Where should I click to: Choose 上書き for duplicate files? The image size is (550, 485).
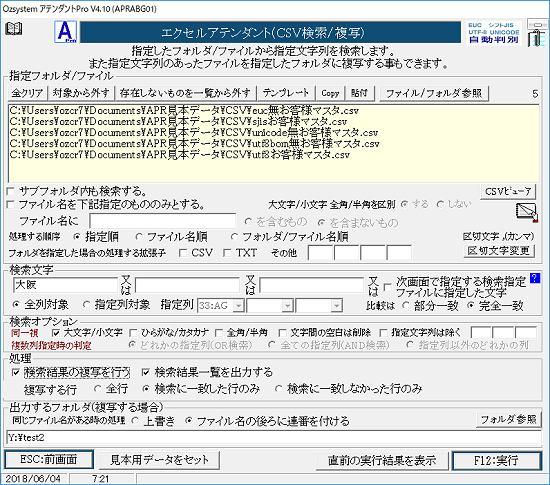click(135, 420)
